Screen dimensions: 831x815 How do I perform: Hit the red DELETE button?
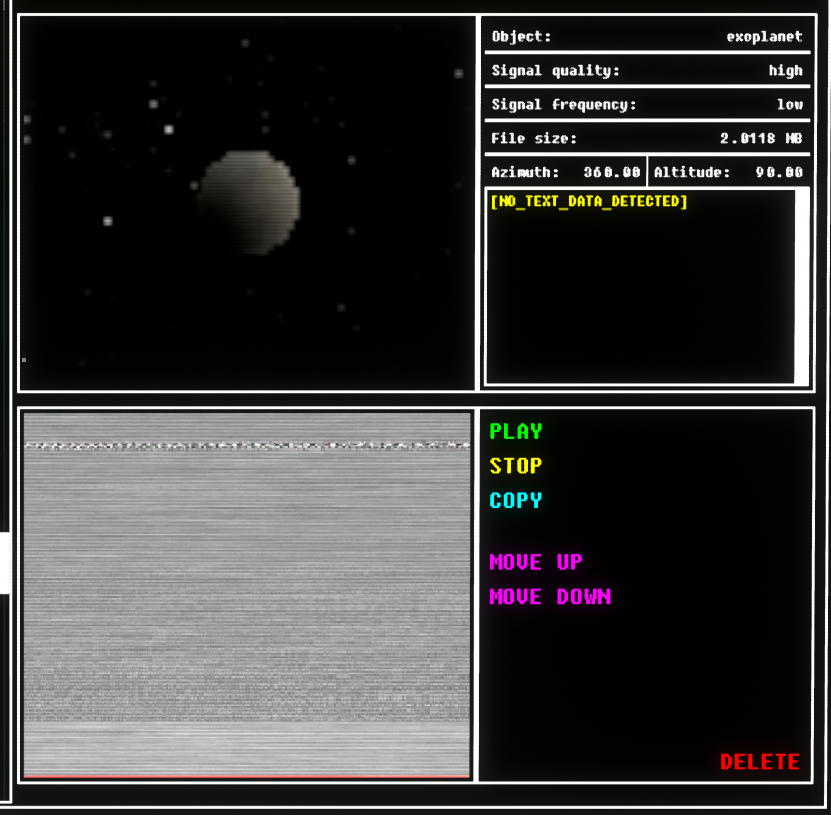click(x=759, y=762)
